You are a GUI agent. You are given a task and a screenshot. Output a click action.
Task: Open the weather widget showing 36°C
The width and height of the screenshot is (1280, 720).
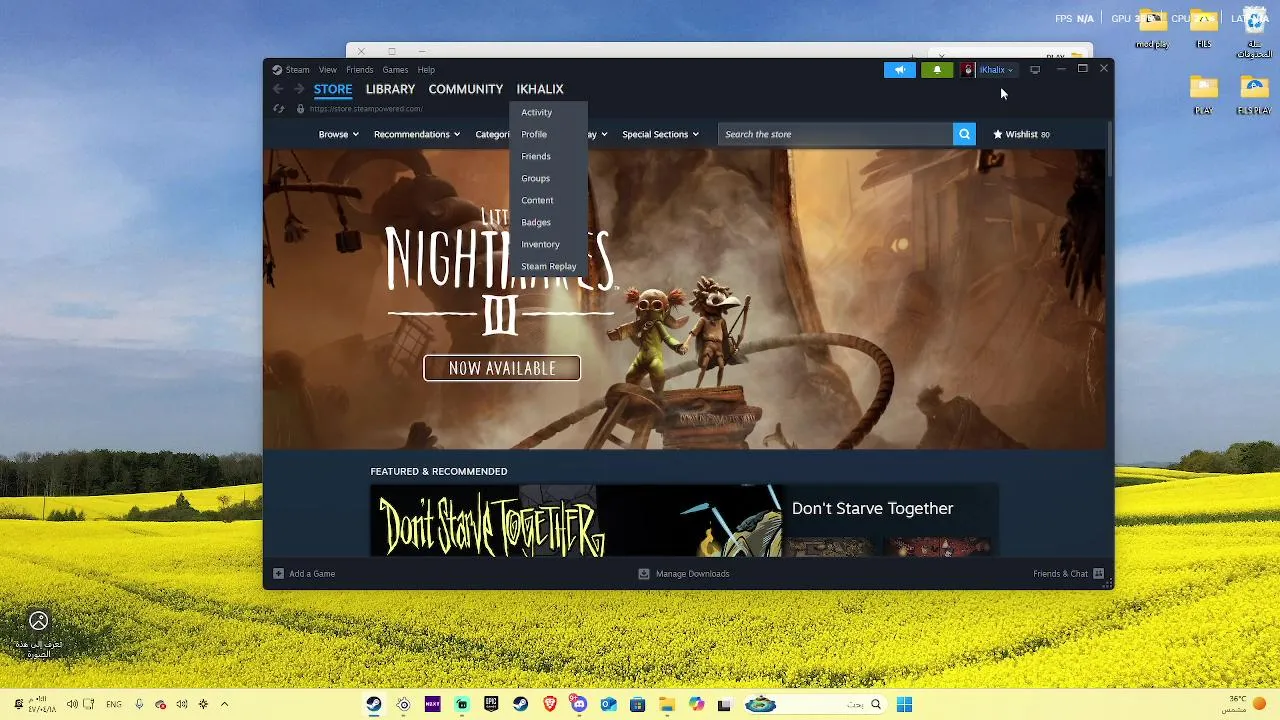click(x=1246, y=704)
